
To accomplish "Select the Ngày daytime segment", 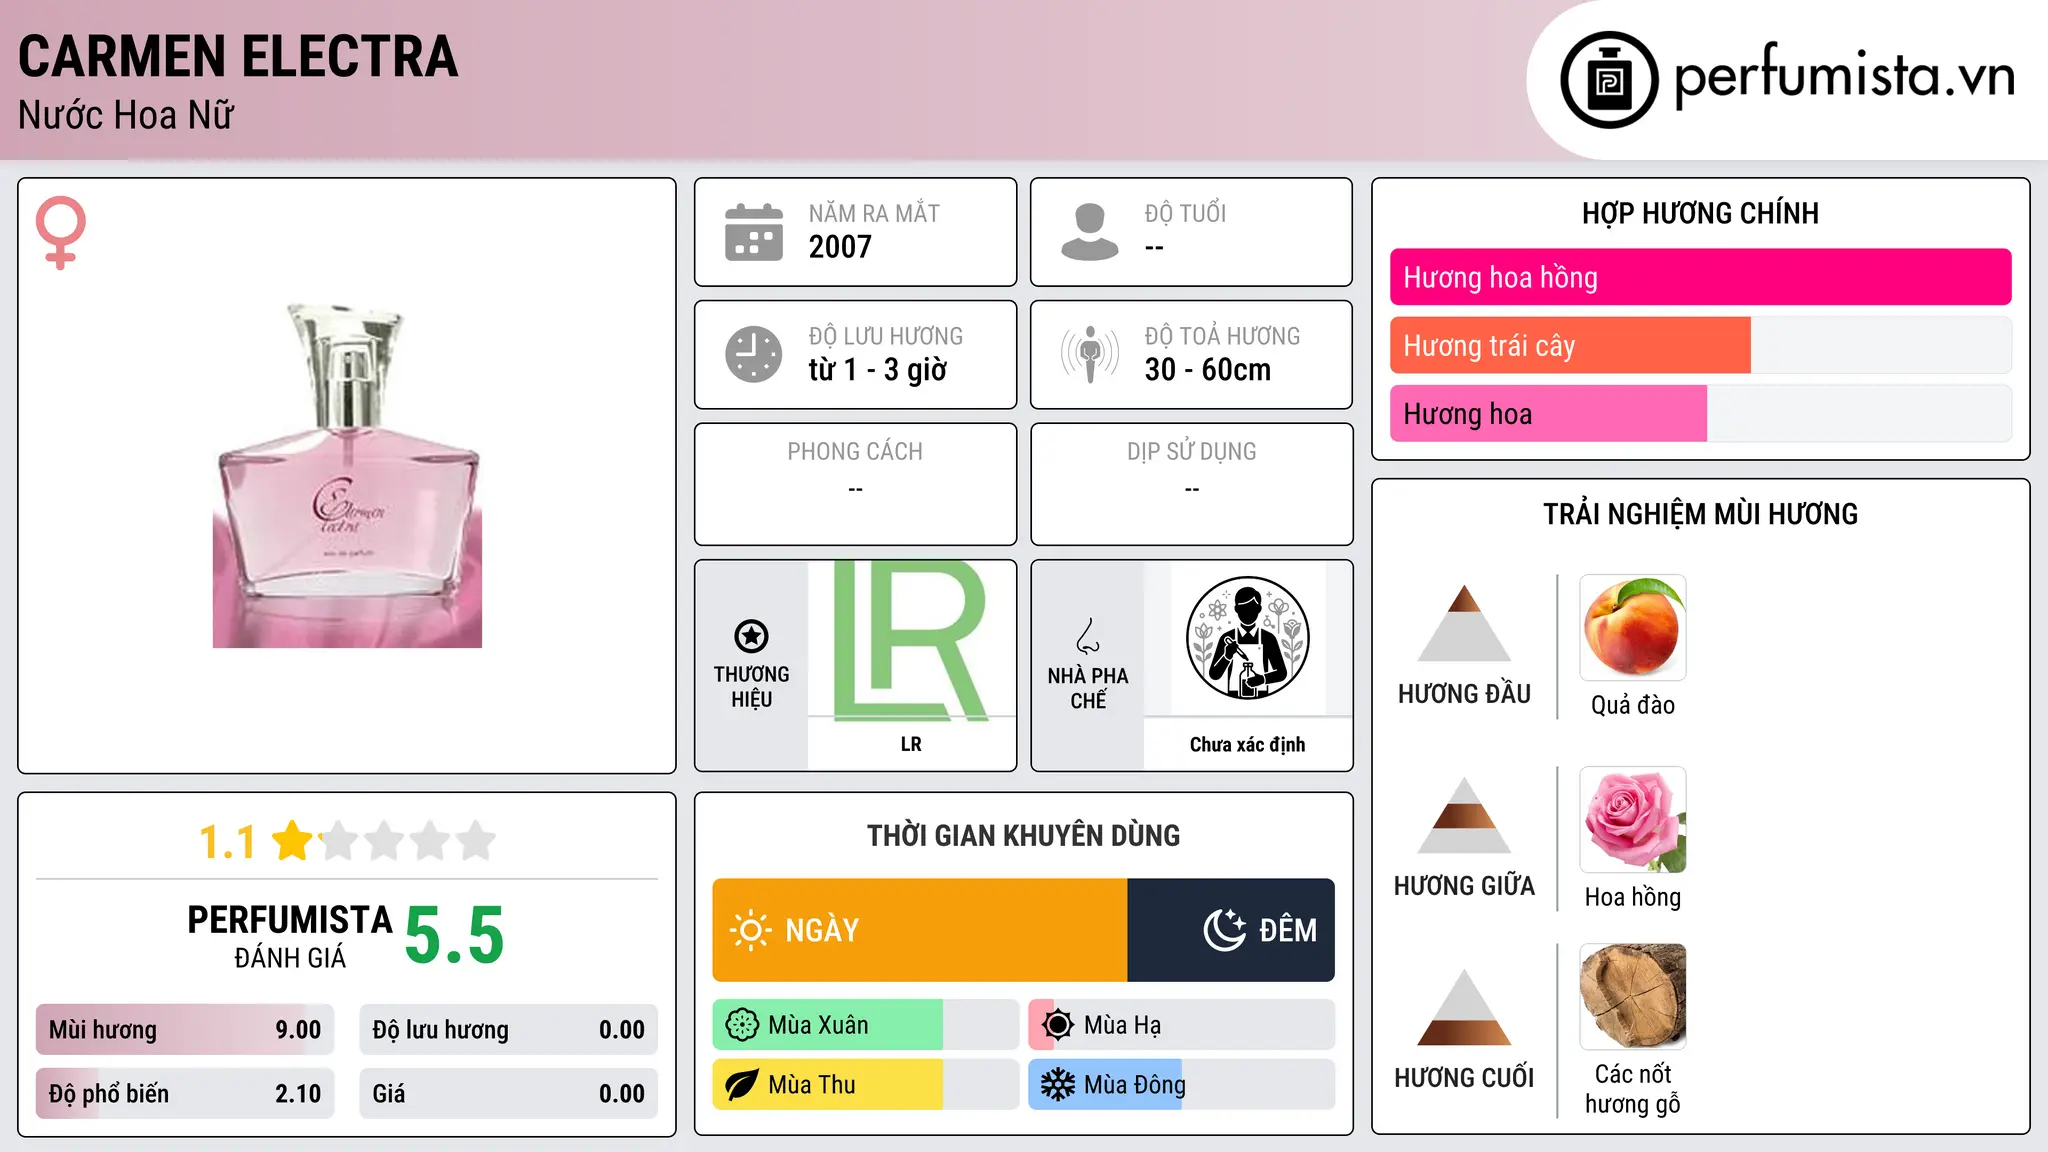I will coord(920,930).
